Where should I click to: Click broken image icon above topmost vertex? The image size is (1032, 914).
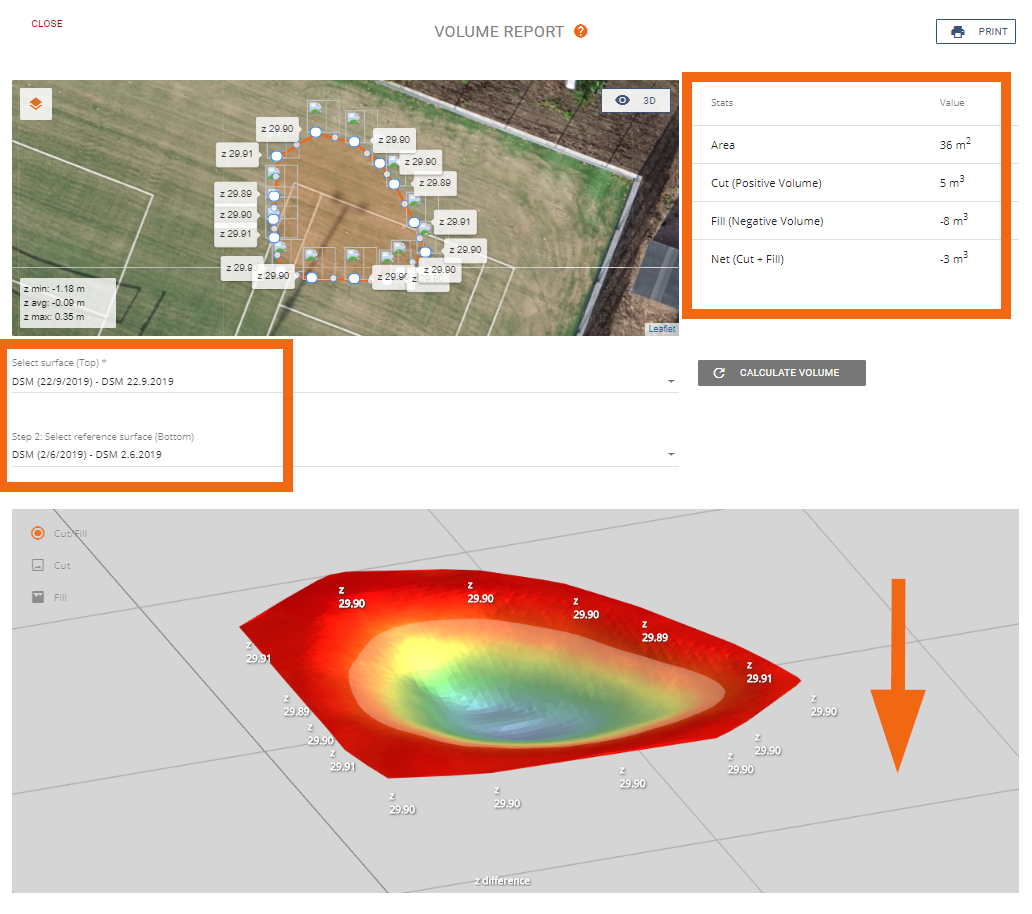[315, 109]
